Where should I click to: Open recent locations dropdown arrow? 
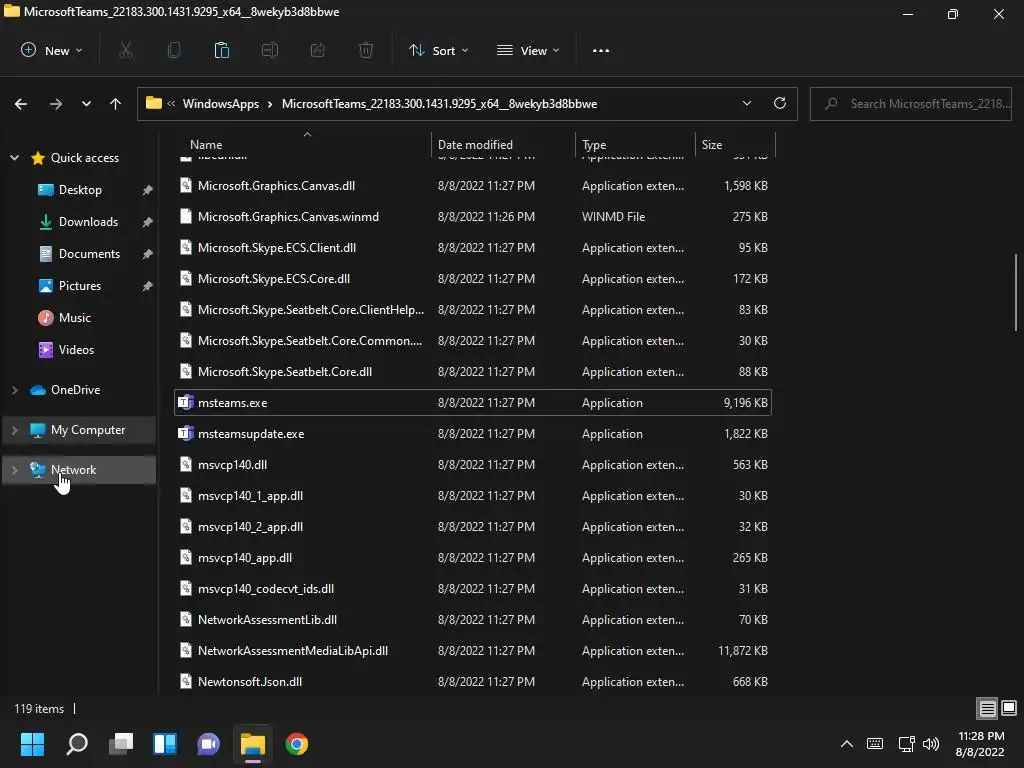click(x=86, y=104)
